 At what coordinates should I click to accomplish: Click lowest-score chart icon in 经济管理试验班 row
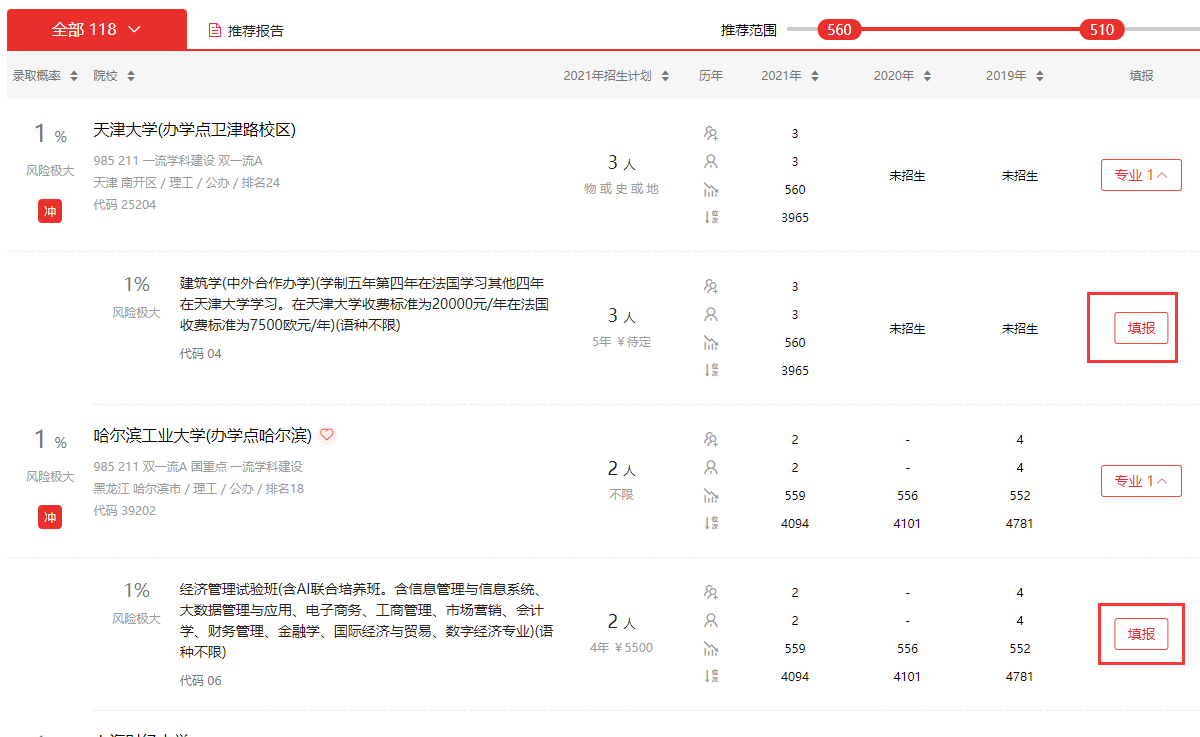coord(711,648)
